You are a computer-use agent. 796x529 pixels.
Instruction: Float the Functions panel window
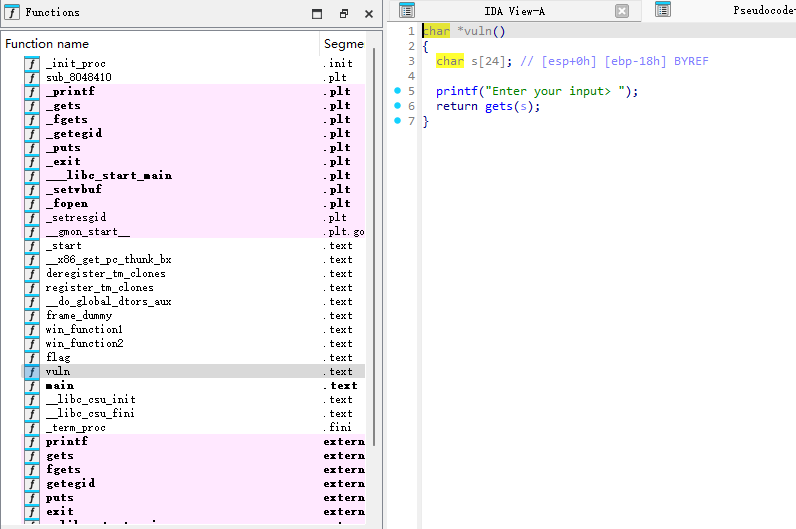(343, 14)
